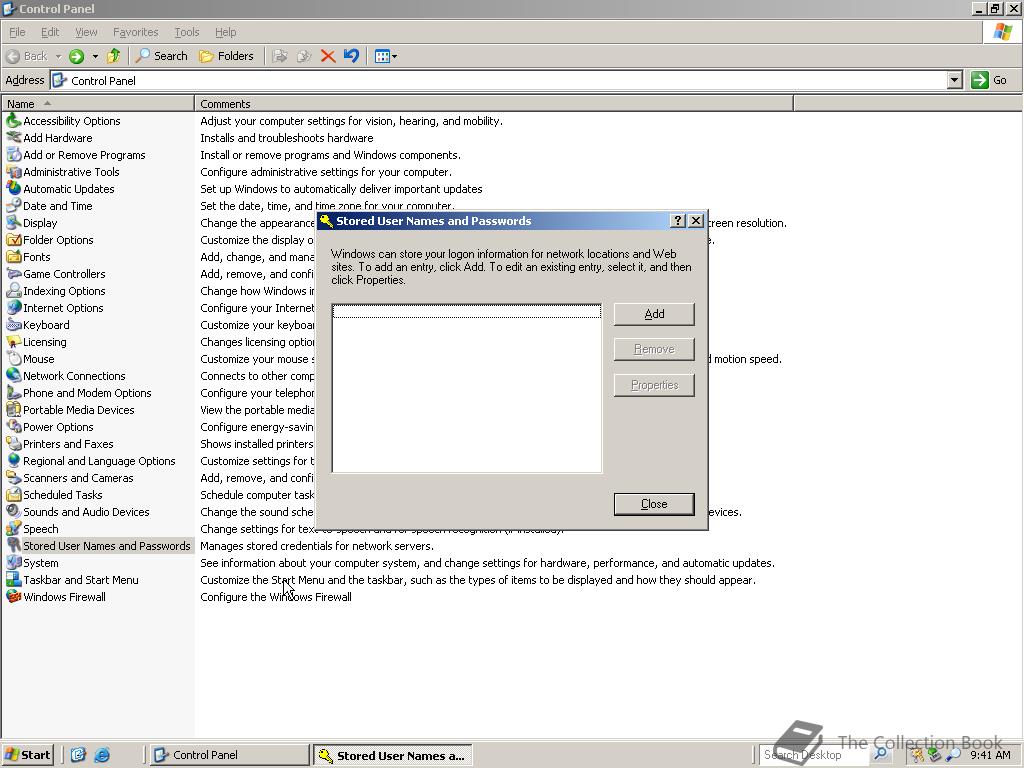The width and height of the screenshot is (1024, 768).
Task: Click the Folders toolbar button
Action: [x=226, y=56]
